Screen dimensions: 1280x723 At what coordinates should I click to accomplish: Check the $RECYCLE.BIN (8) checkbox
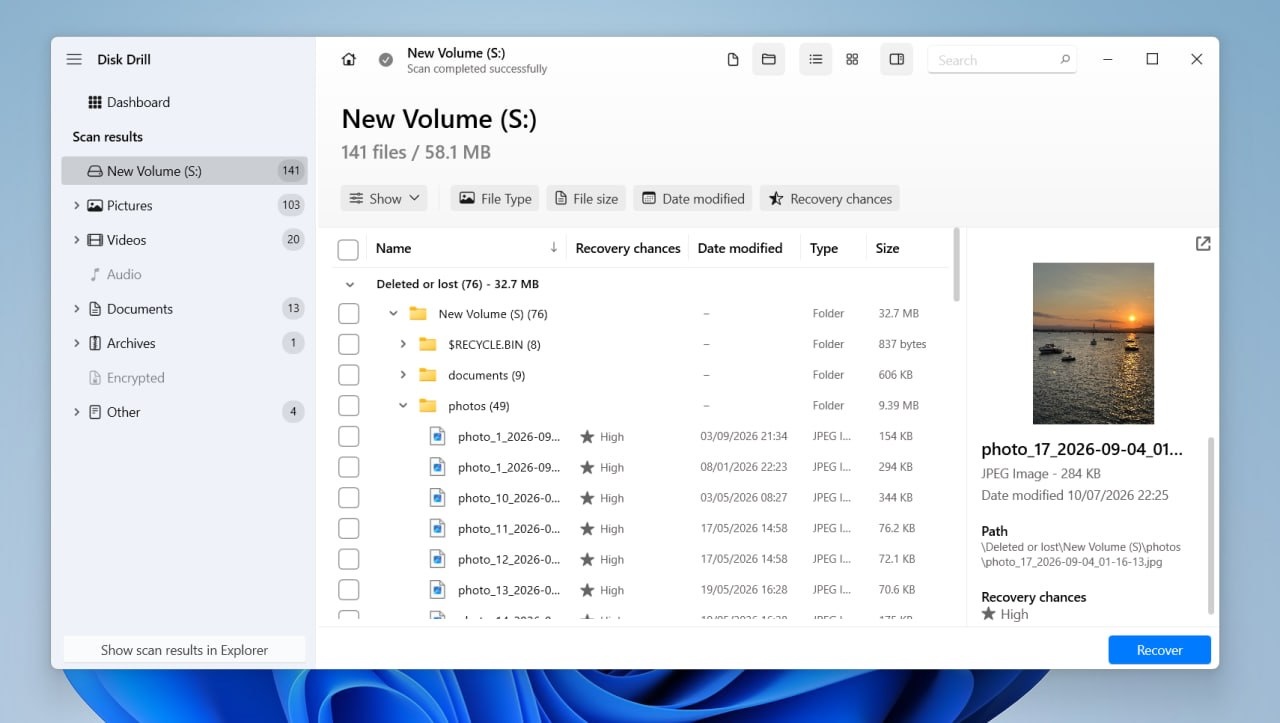click(x=348, y=345)
